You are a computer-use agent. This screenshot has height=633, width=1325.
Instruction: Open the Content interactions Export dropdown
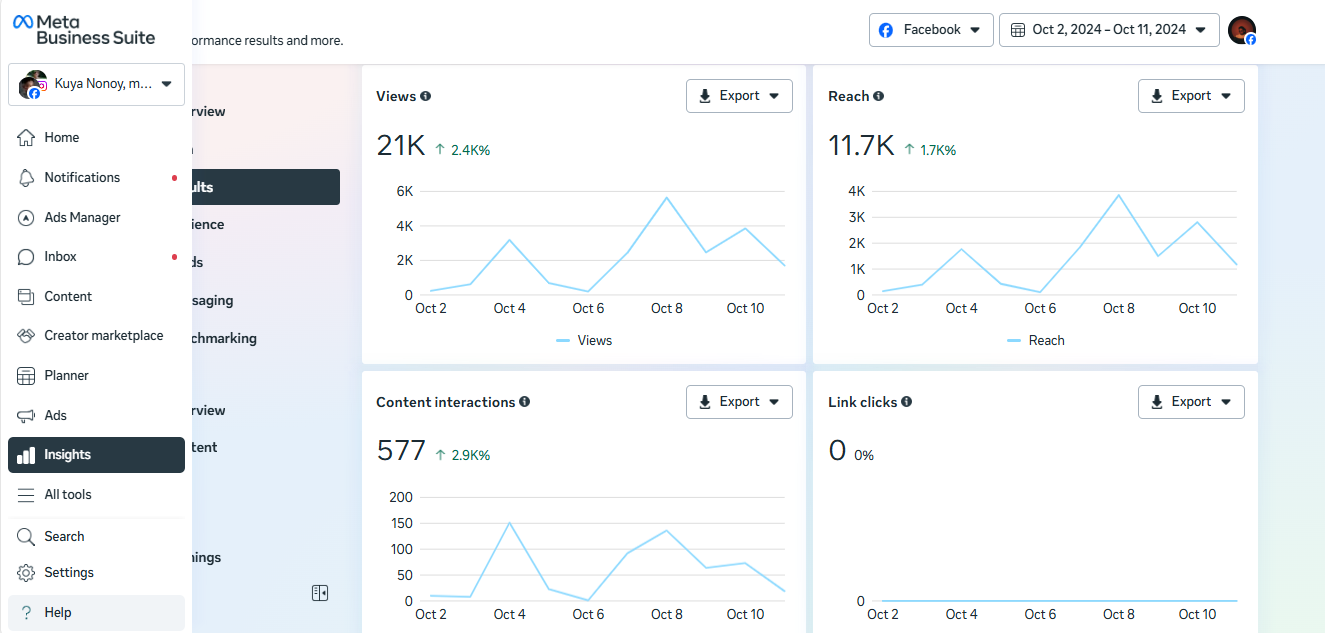739,402
